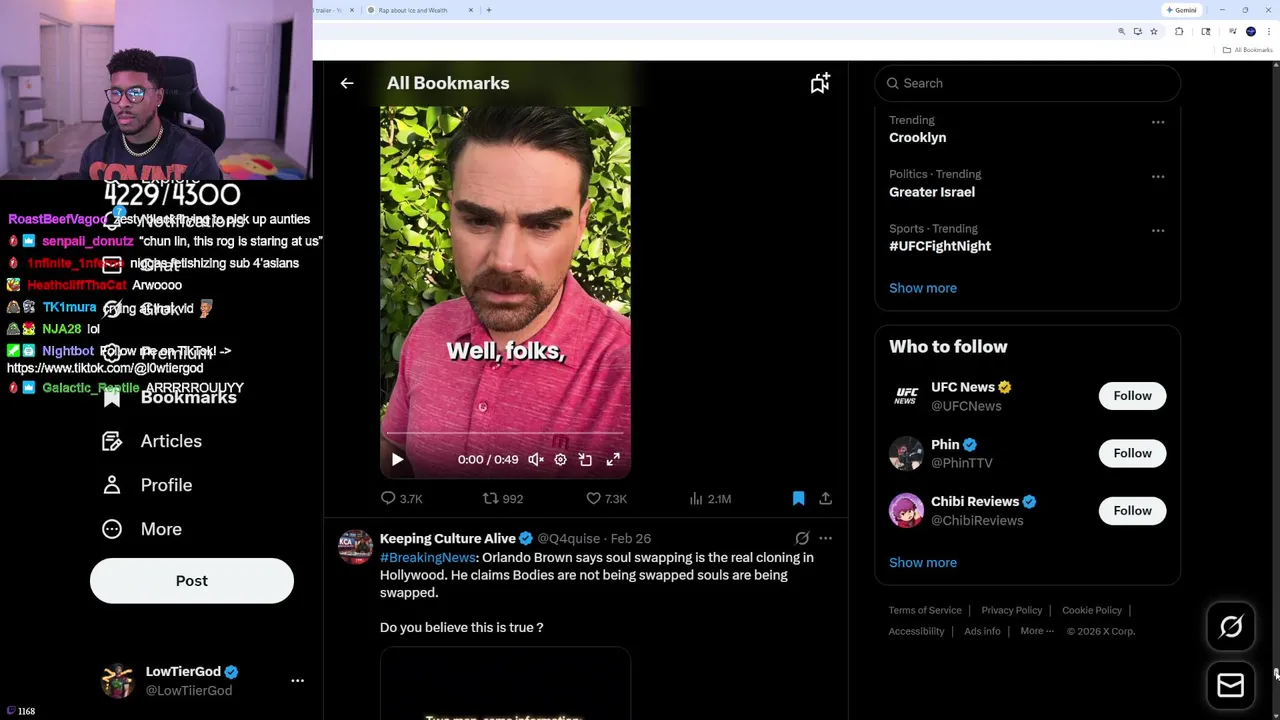Play the Ben Shapiro video
1280x720 pixels.
397,459
